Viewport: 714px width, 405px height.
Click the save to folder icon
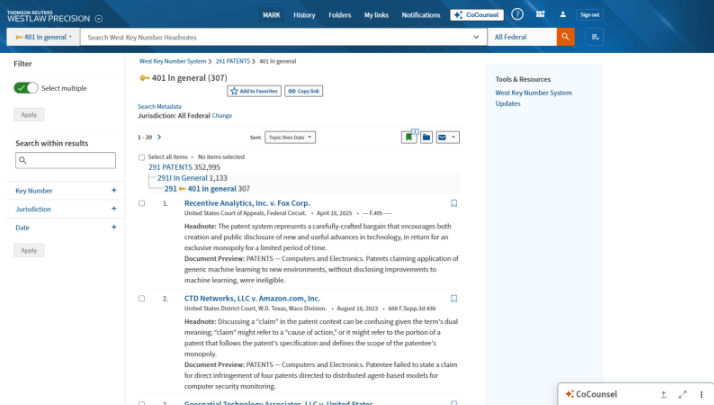click(426, 137)
